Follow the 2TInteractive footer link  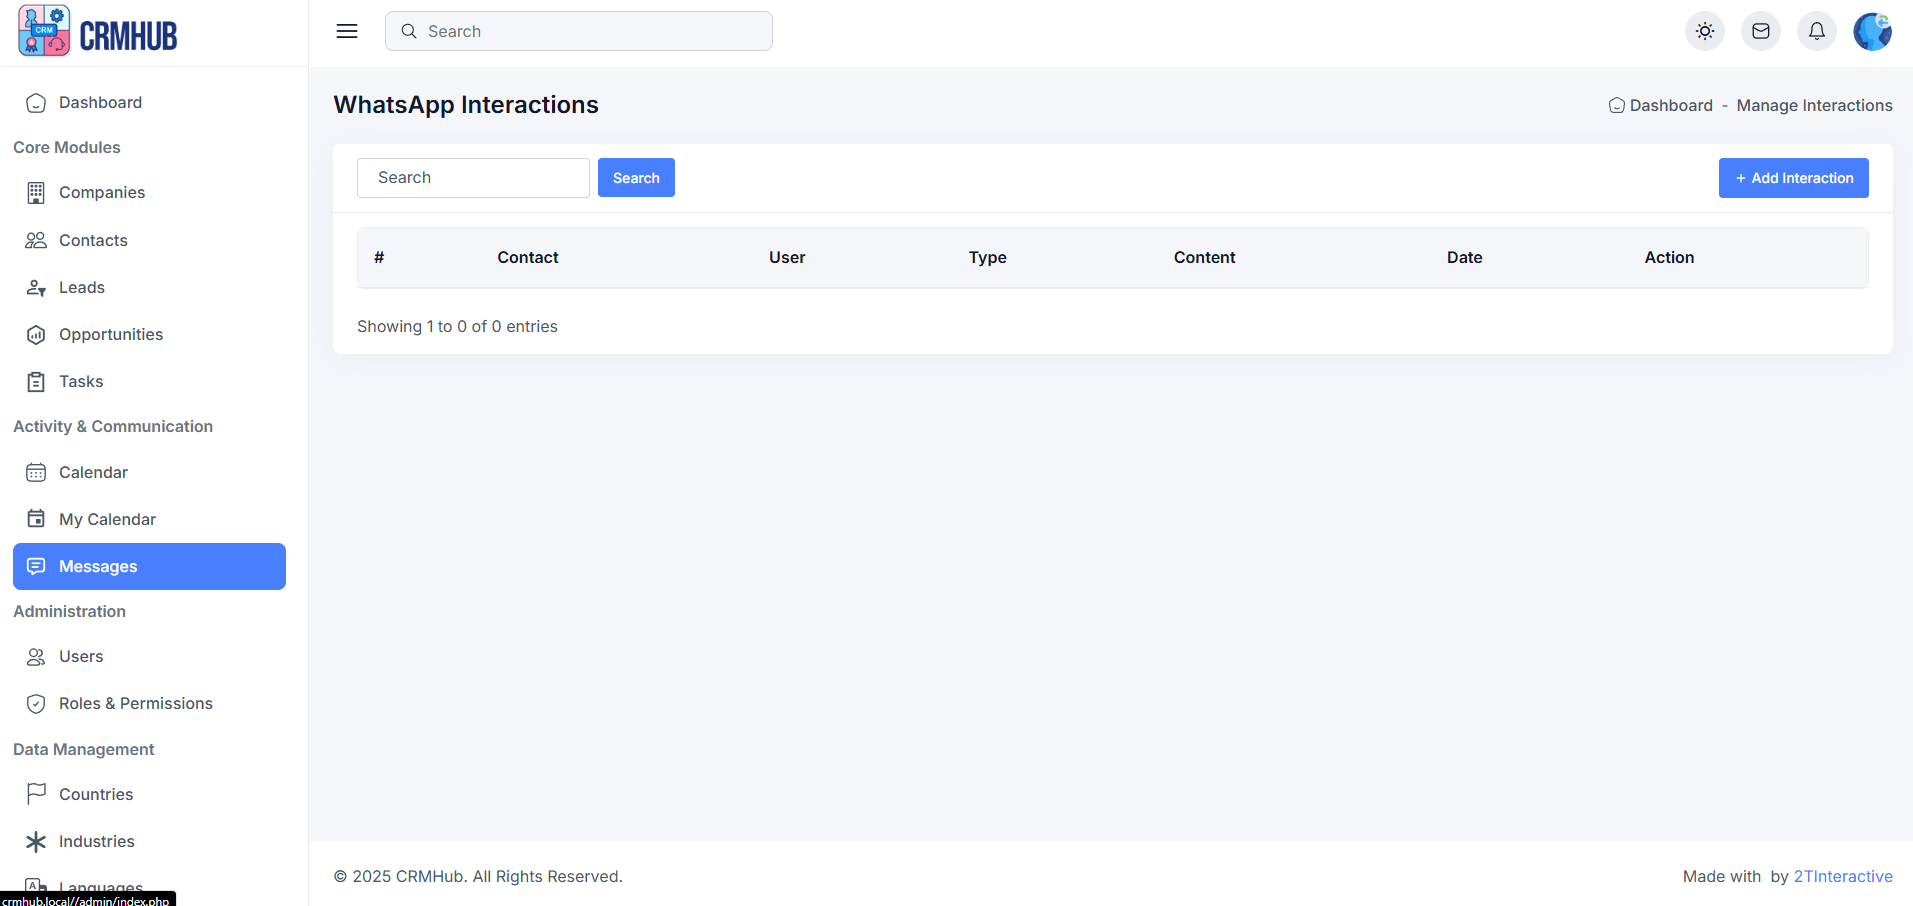(1842, 876)
